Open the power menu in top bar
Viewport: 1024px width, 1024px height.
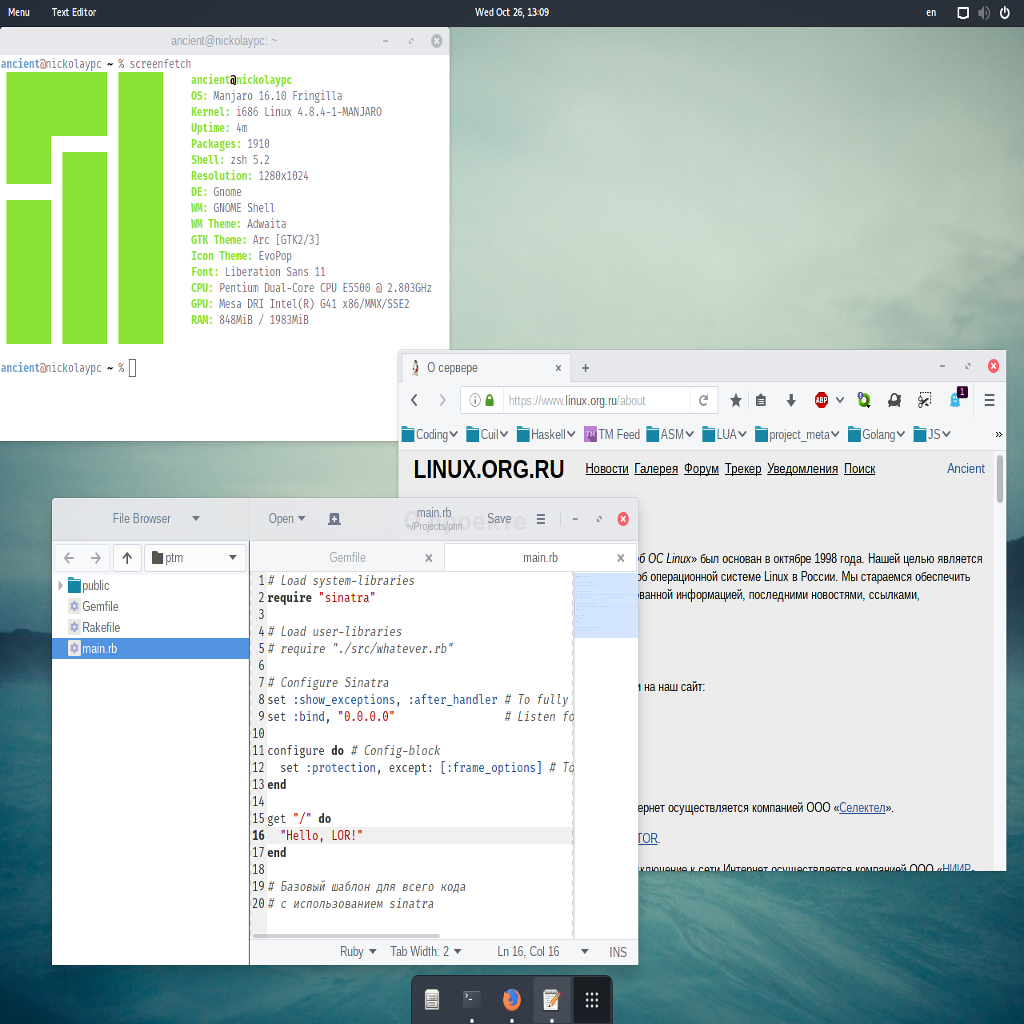1005,12
